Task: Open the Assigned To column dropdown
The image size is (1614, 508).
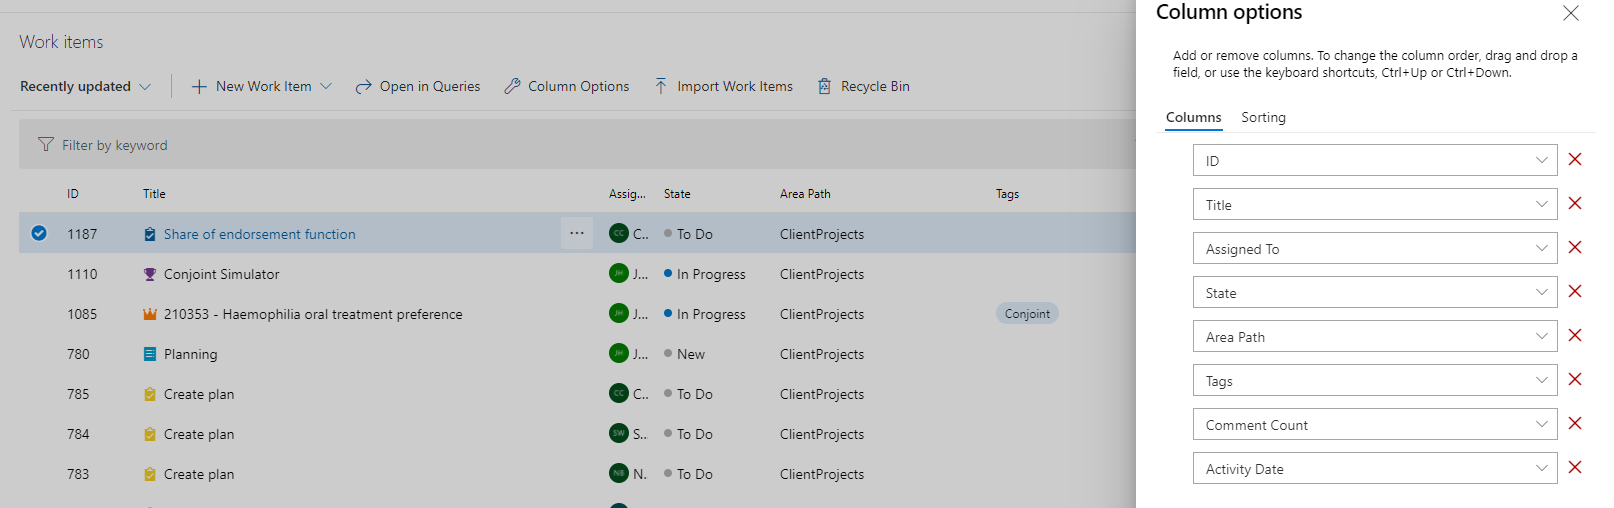Action: [1541, 248]
